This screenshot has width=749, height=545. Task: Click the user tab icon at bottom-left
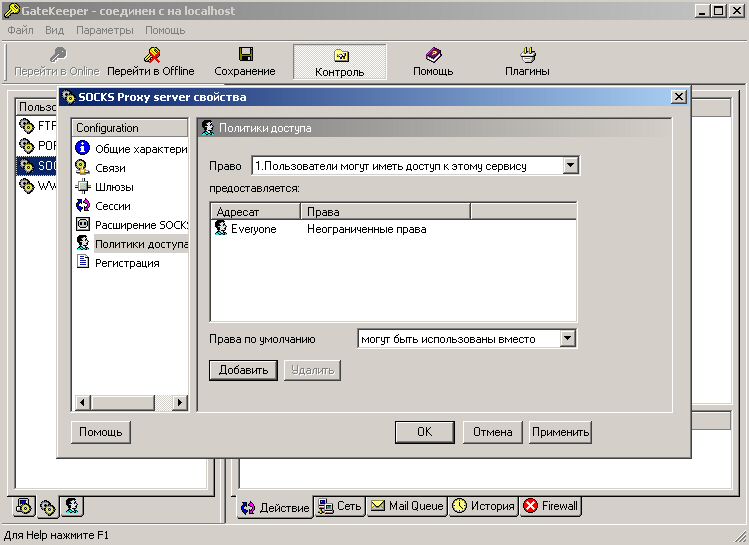click(72, 506)
